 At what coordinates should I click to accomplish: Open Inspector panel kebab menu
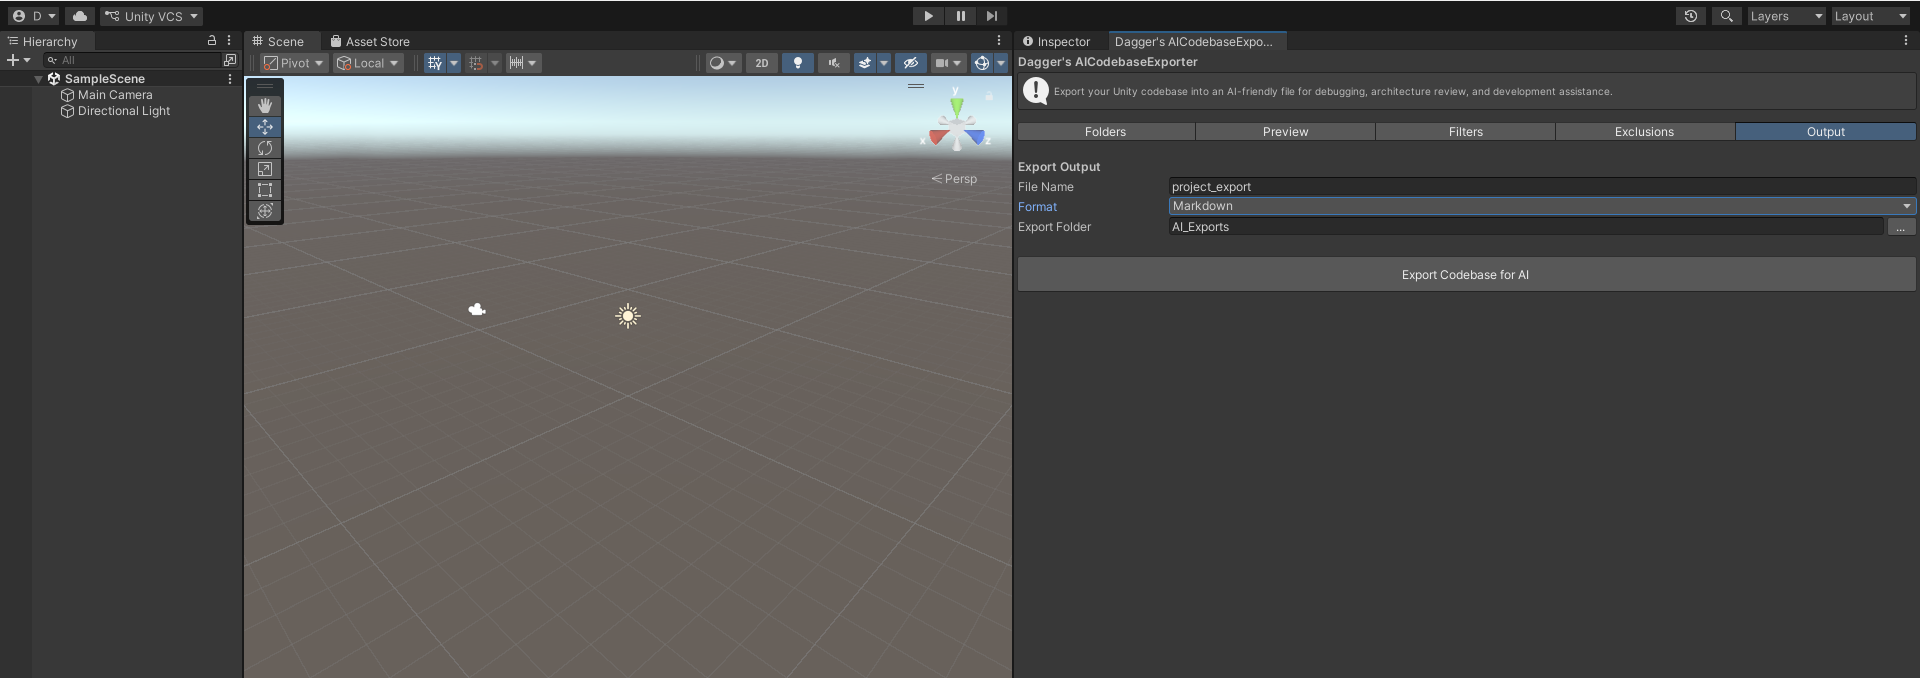1905,41
